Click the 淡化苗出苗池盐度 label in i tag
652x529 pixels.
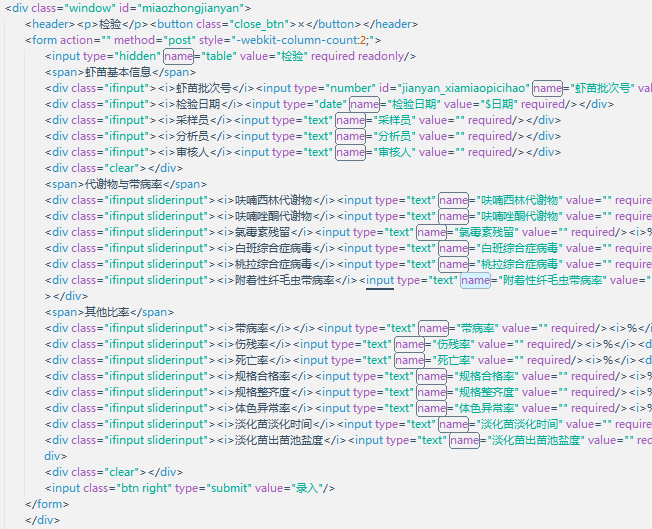coord(279,440)
